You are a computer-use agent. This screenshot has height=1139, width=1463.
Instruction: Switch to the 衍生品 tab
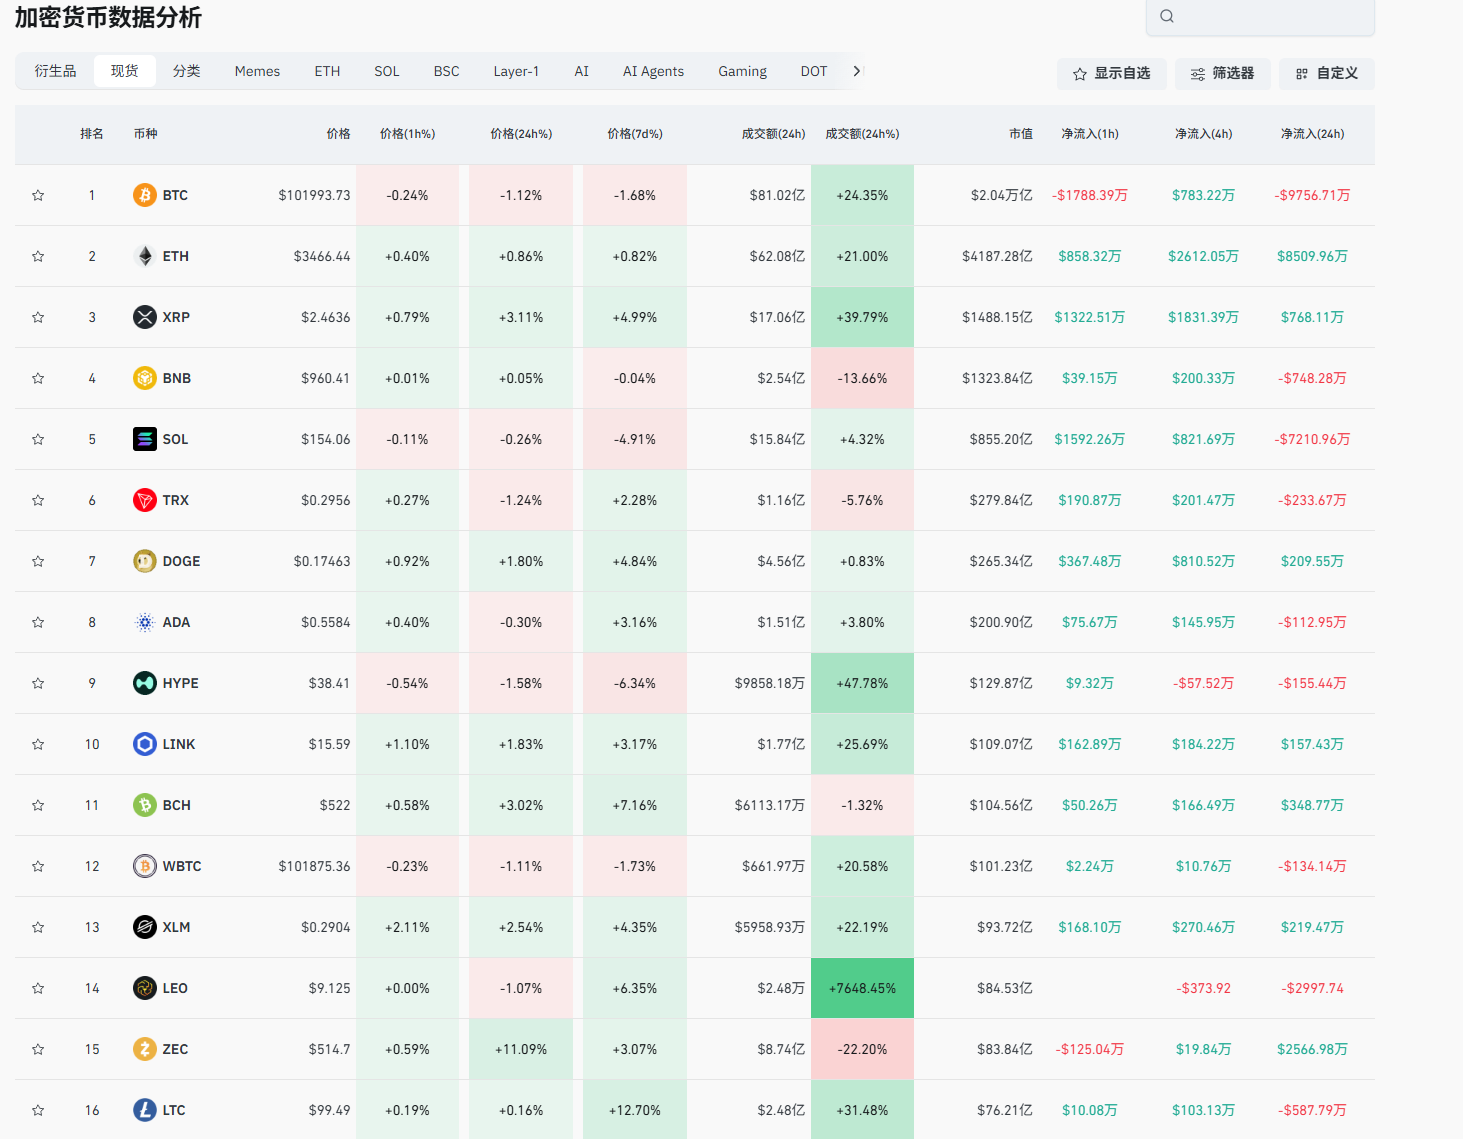point(55,71)
